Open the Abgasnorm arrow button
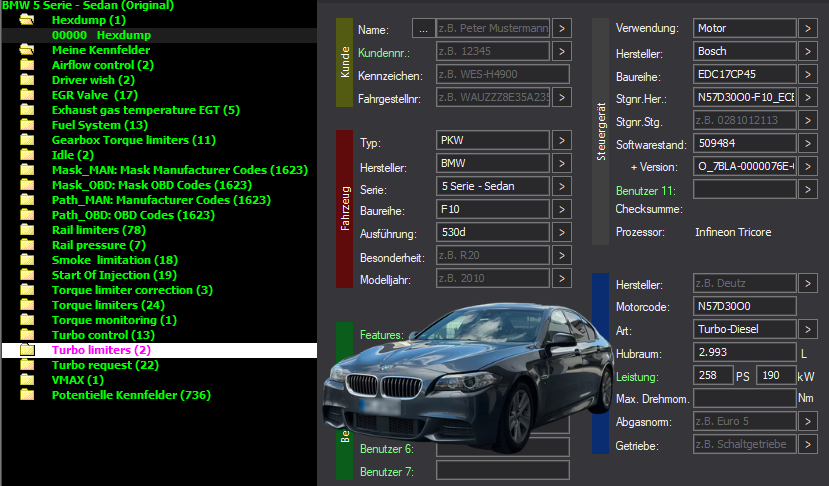This screenshot has width=829, height=486. (x=808, y=421)
